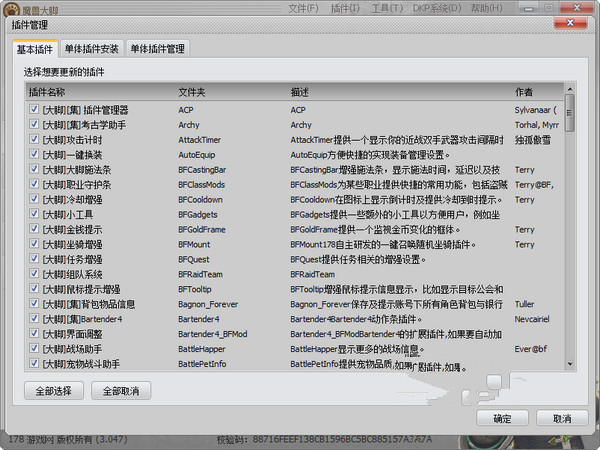Viewport: 600px width, 450px height.
Task: Click the 178 游戏网 版权所有 status text
Action: click(x=68, y=439)
